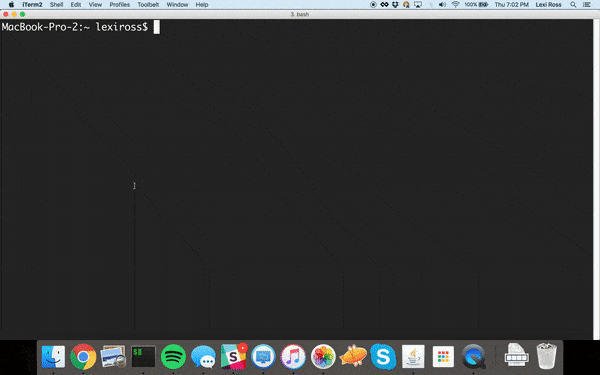Open the Photos app icon
This screenshot has width=600, height=375.
323,356
